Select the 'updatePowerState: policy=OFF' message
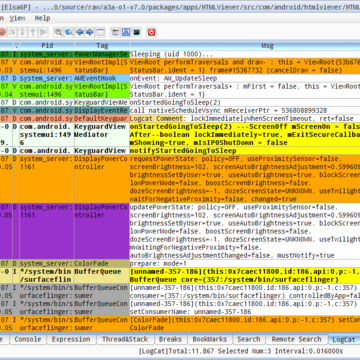Viewport: 360px width, 360px height. tap(245, 231)
